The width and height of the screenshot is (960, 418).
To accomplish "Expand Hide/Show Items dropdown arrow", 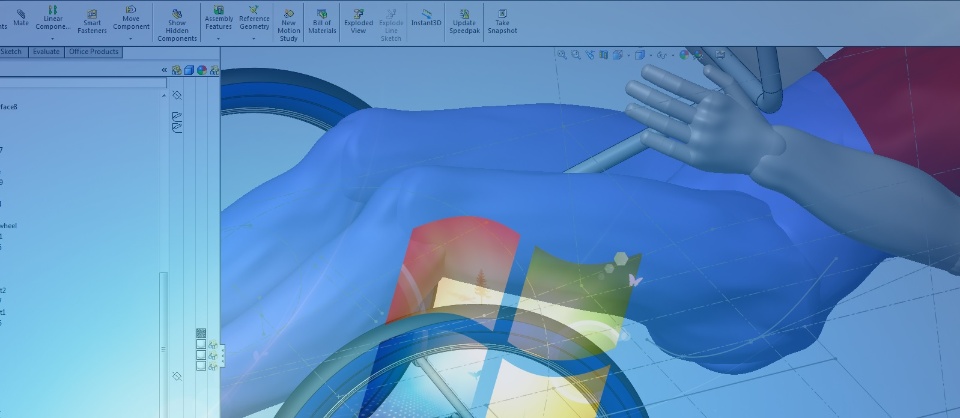I will pos(672,55).
